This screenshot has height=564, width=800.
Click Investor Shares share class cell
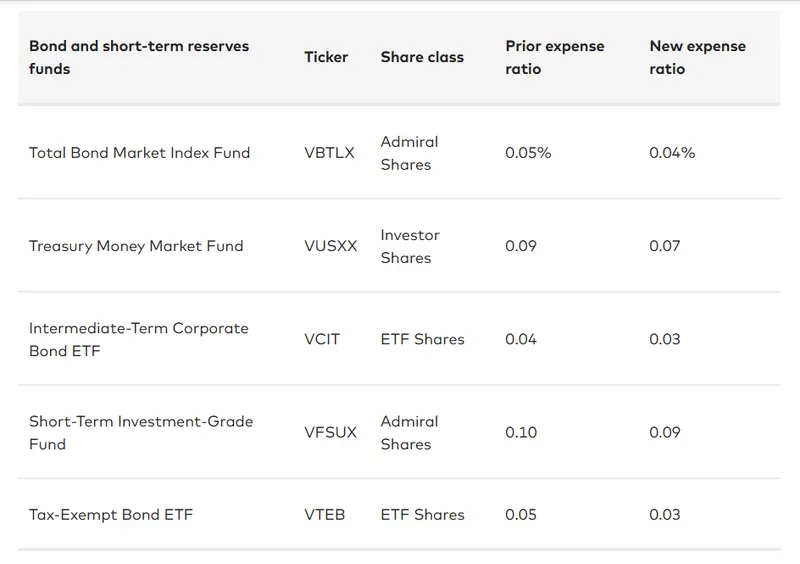point(410,246)
